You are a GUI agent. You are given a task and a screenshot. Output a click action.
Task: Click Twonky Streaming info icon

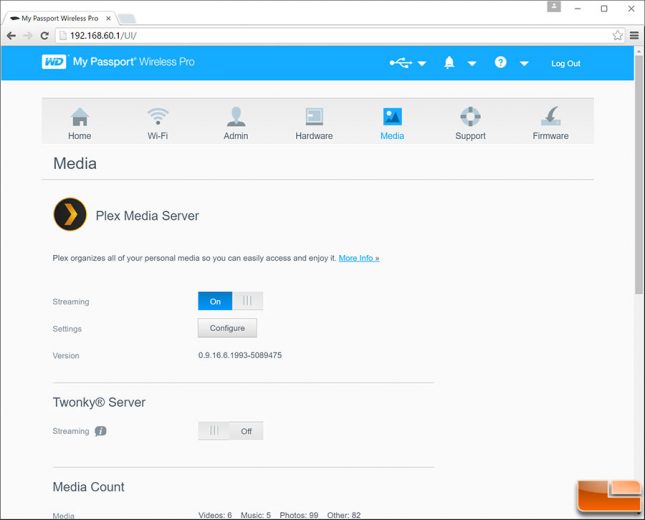pos(100,431)
